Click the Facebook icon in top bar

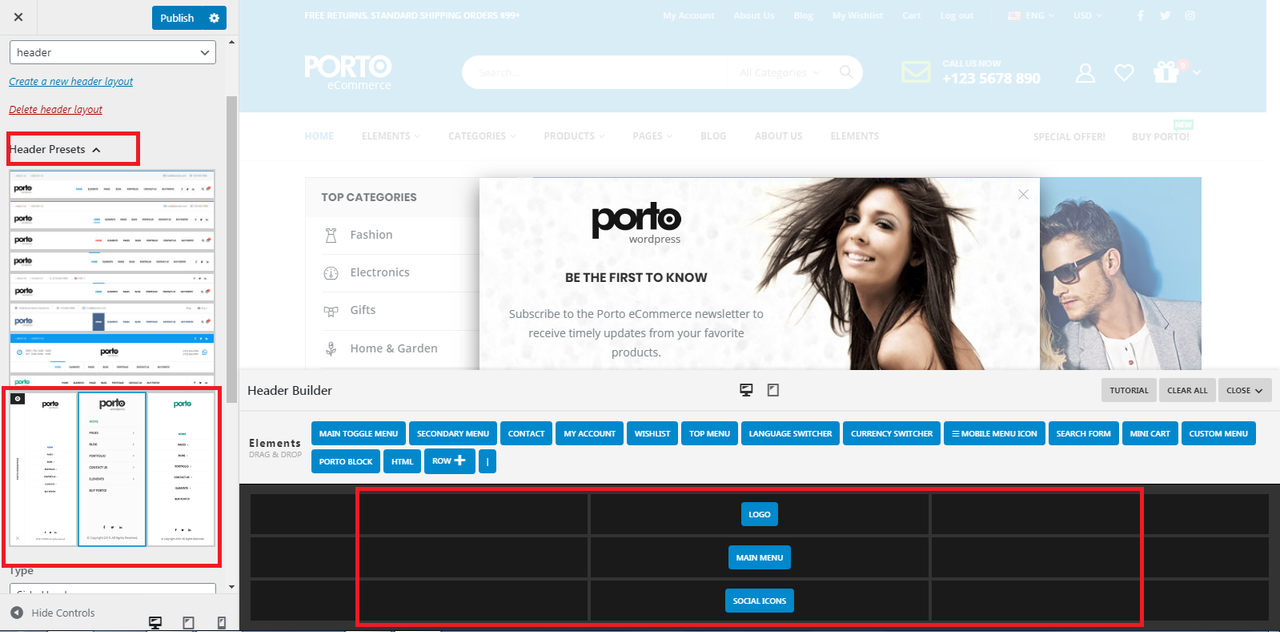[x=1140, y=15]
